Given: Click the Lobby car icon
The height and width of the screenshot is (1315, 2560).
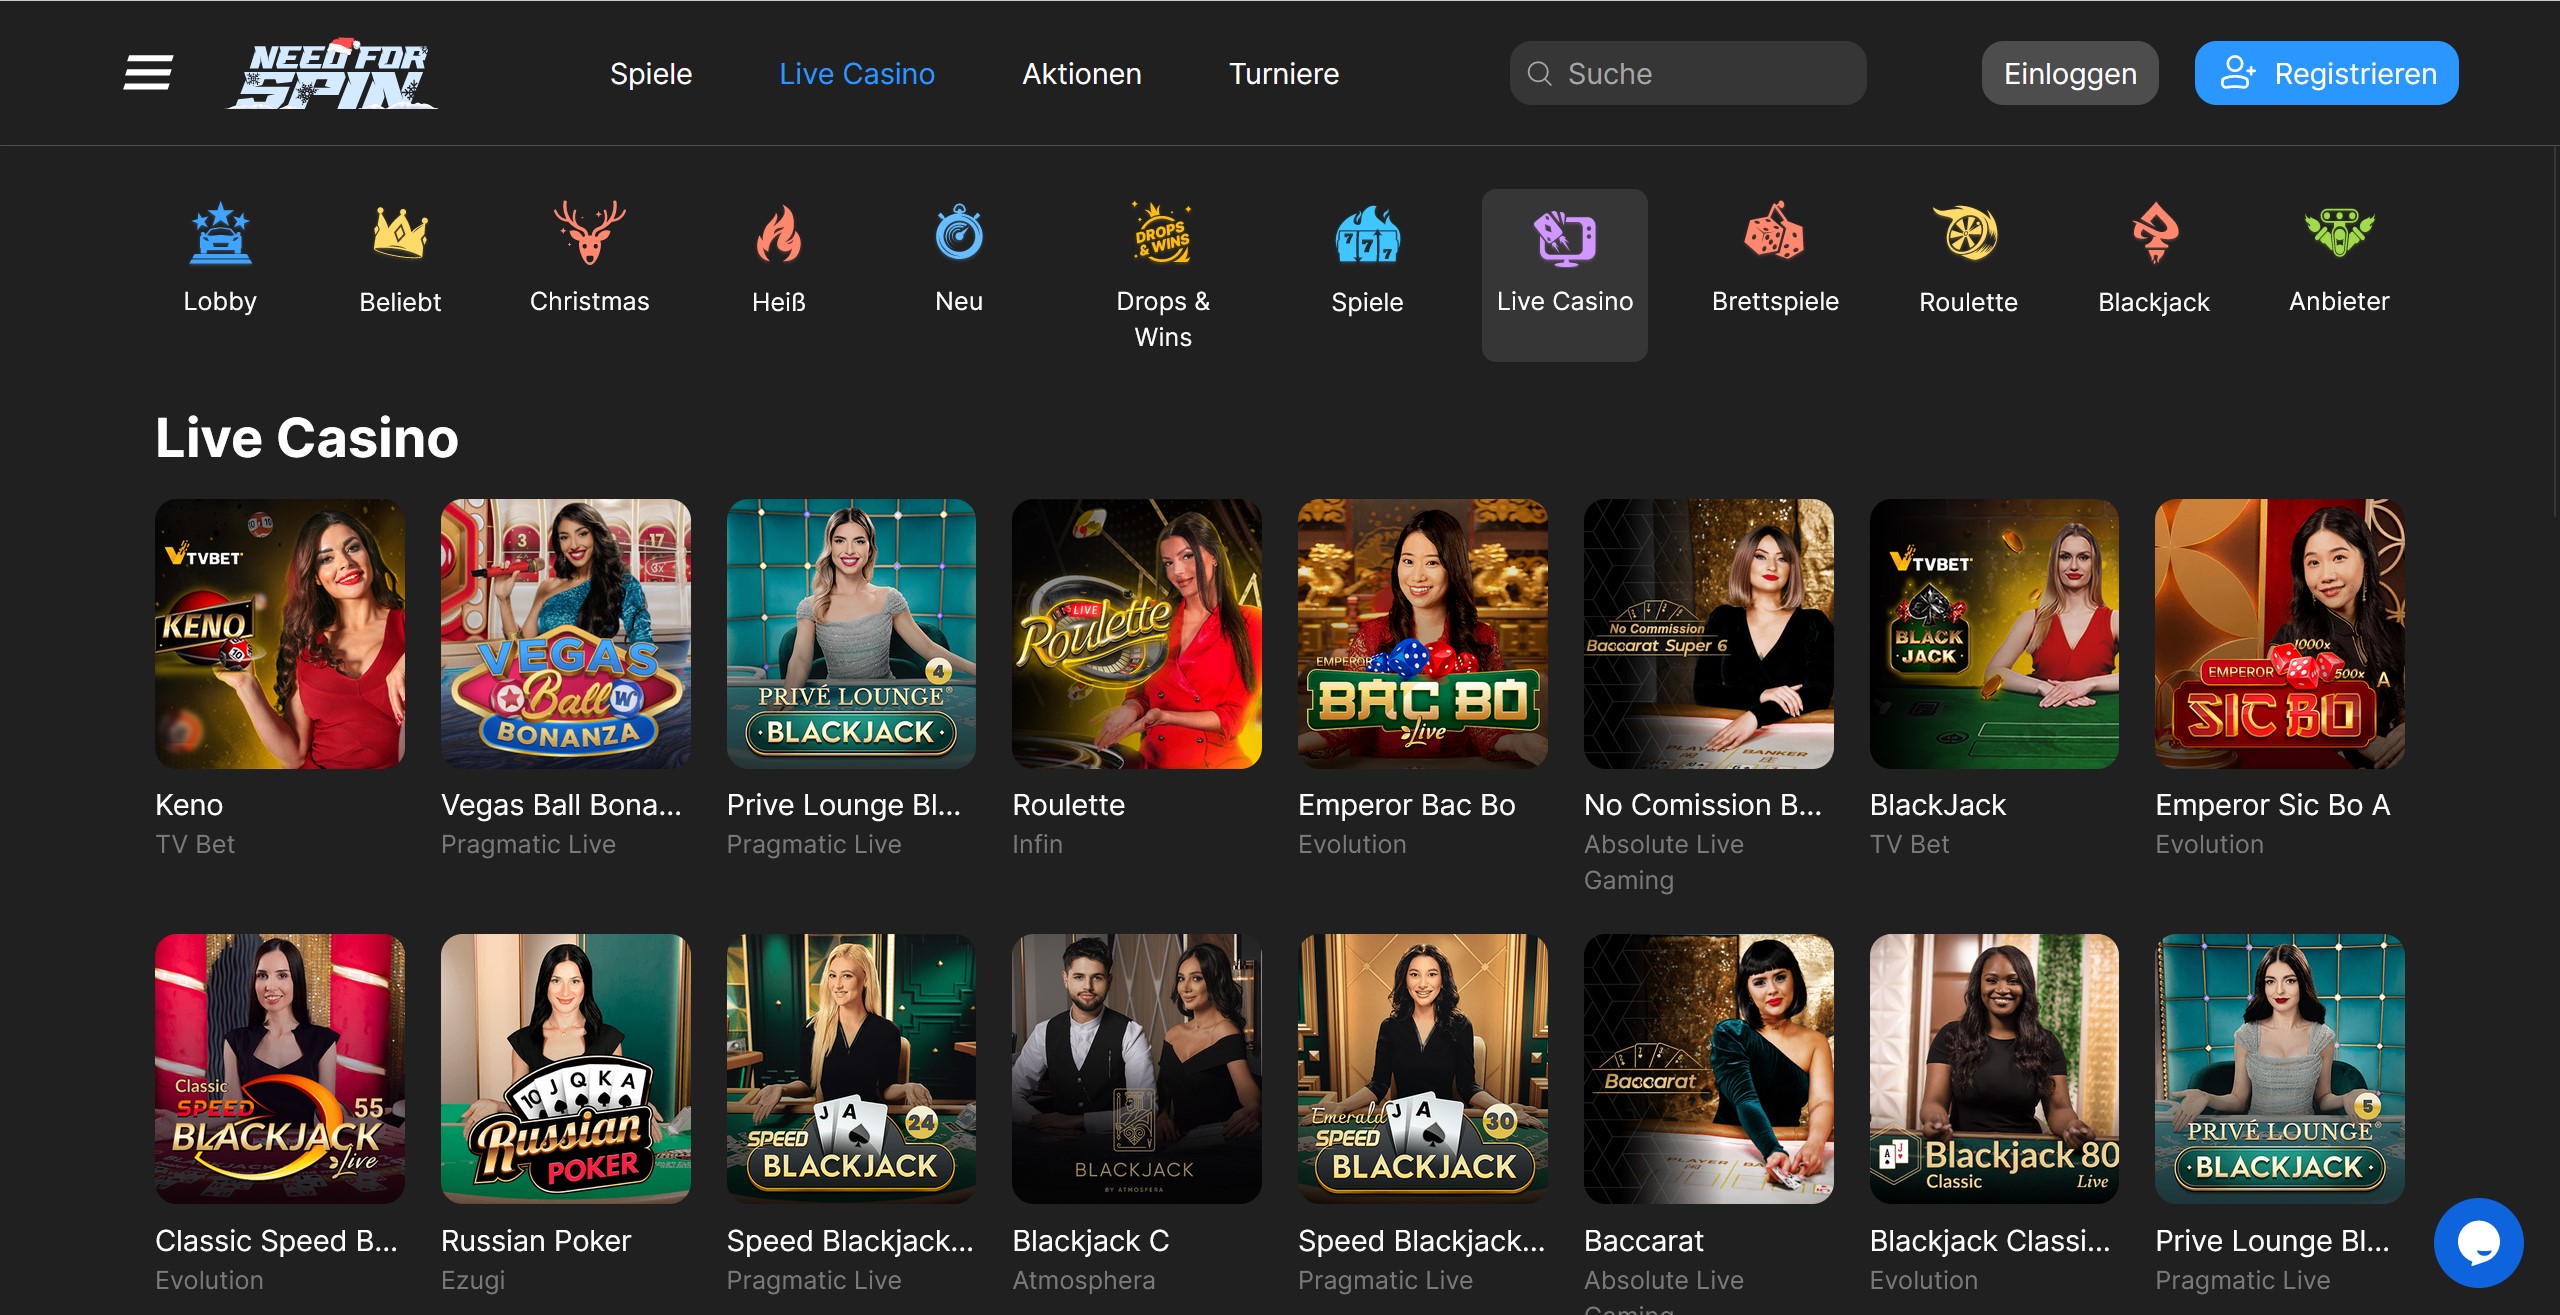Looking at the screenshot, I should [221, 234].
